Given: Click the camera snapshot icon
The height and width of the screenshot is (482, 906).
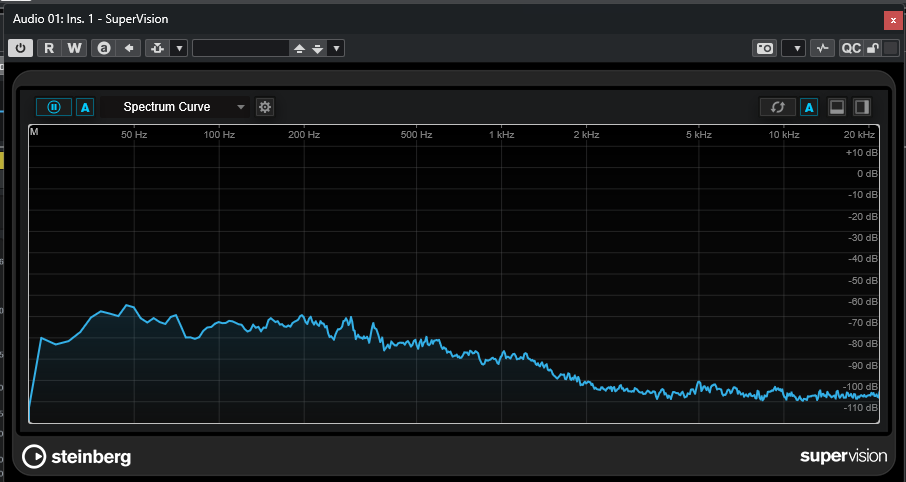Looking at the screenshot, I should point(764,48).
